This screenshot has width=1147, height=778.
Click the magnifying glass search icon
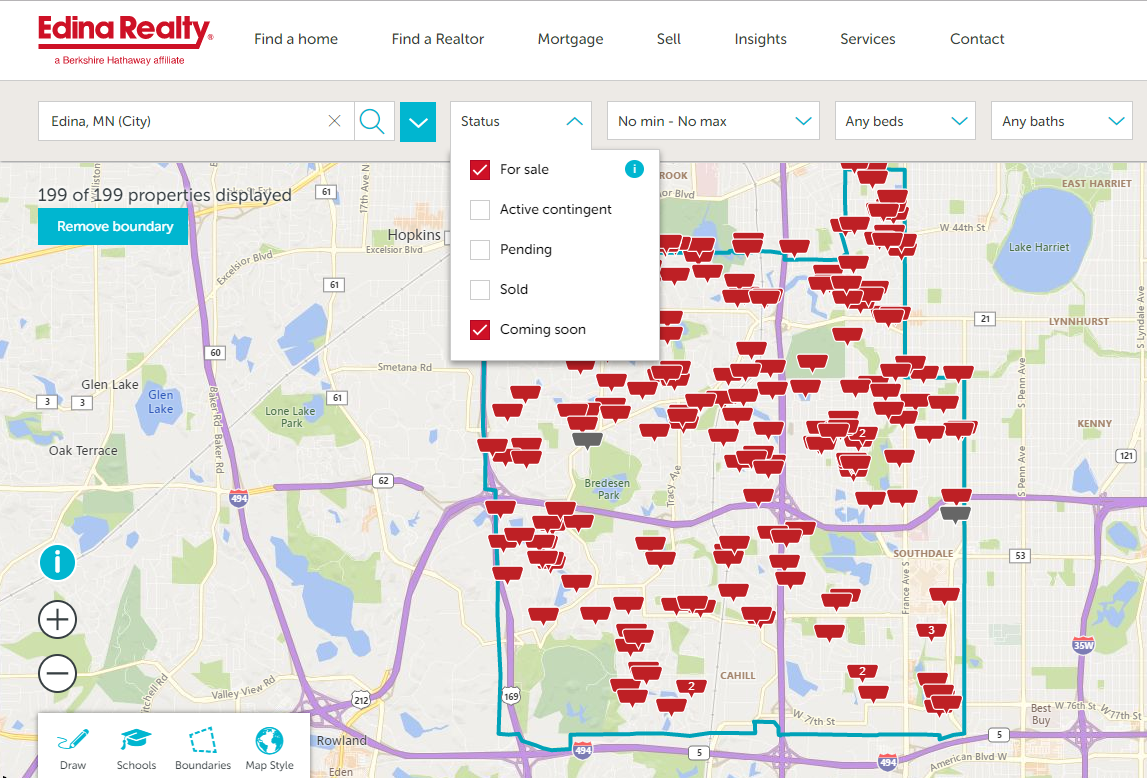pos(372,121)
